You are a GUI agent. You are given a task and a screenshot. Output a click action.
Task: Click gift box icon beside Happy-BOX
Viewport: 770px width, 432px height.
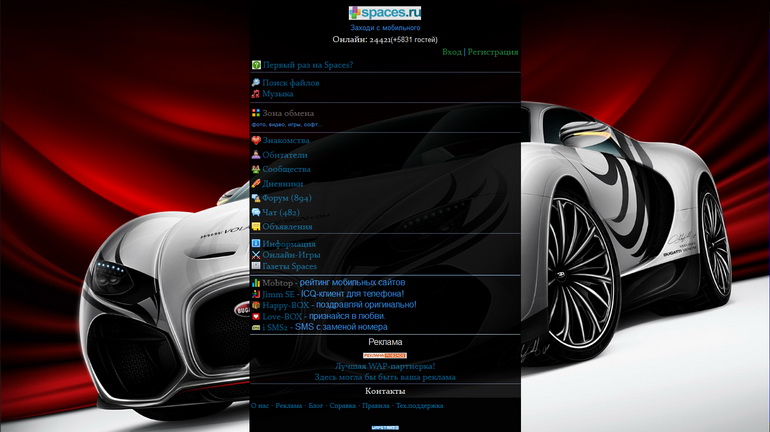coord(256,305)
